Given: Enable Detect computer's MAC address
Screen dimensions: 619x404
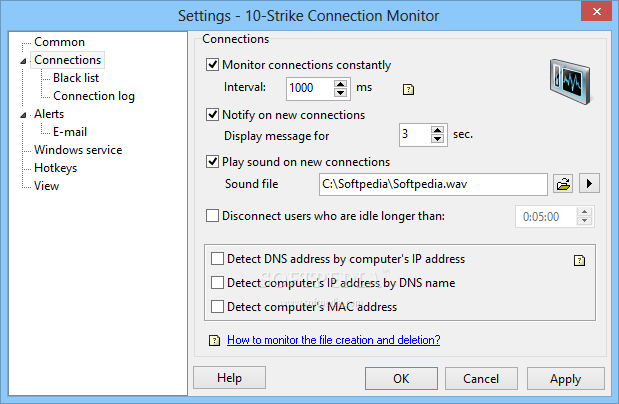Looking at the screenshot, I should 218,306.
